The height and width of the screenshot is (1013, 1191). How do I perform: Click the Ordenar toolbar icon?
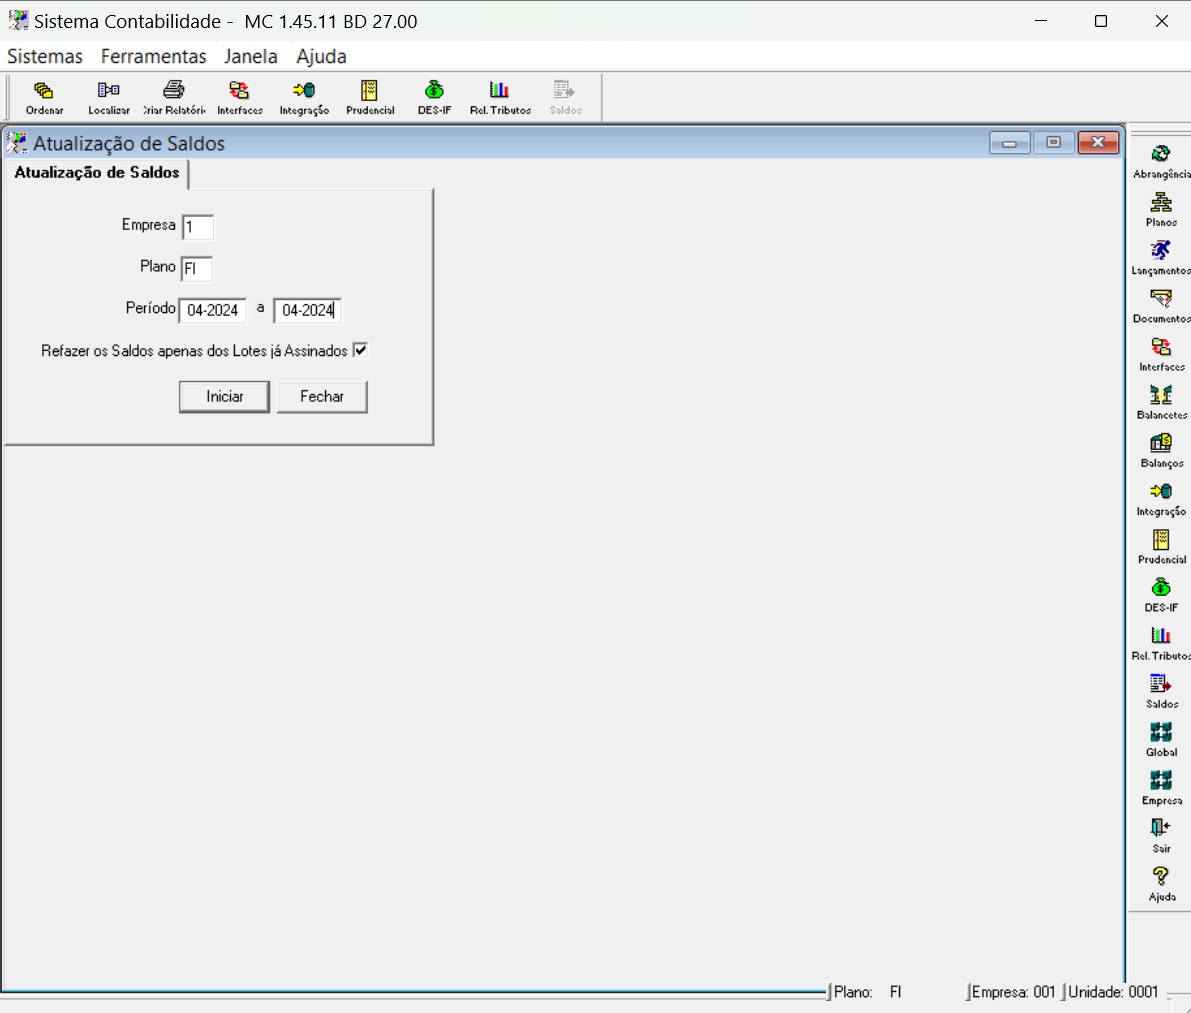click(44, 98)
